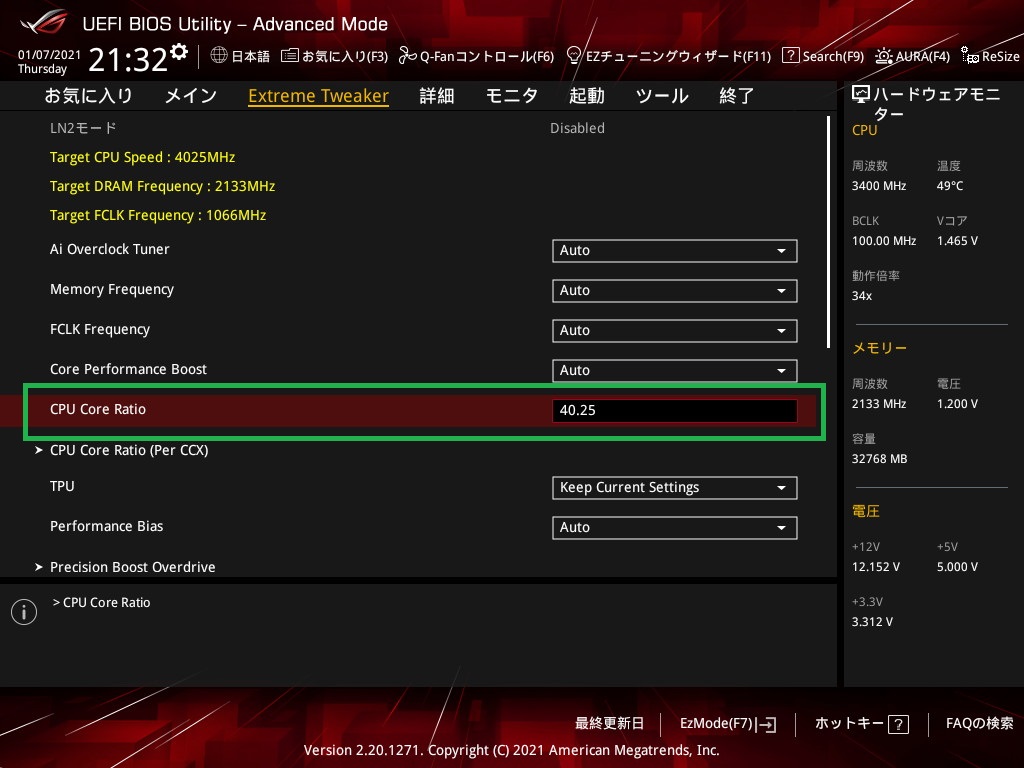Open Q-Fan control fan icon
Viewport: 1024px width, 768px height.
click(408, 56)
